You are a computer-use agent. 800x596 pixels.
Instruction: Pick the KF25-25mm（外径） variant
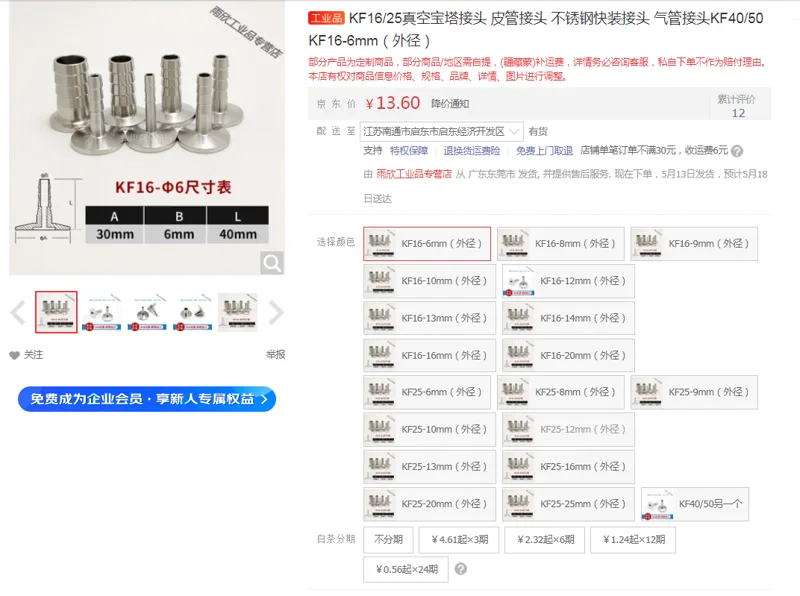tap(568, 504)
